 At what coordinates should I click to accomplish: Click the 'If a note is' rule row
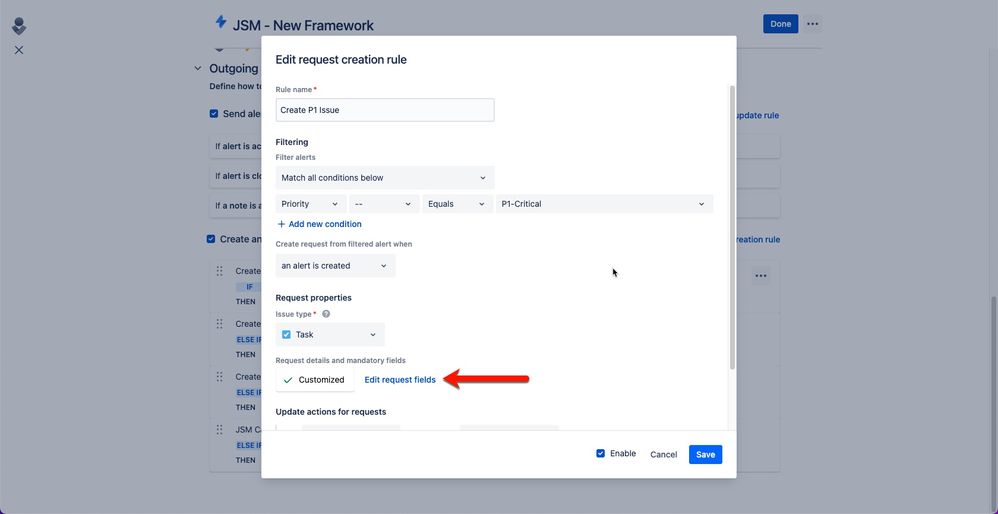coord(235,205)
